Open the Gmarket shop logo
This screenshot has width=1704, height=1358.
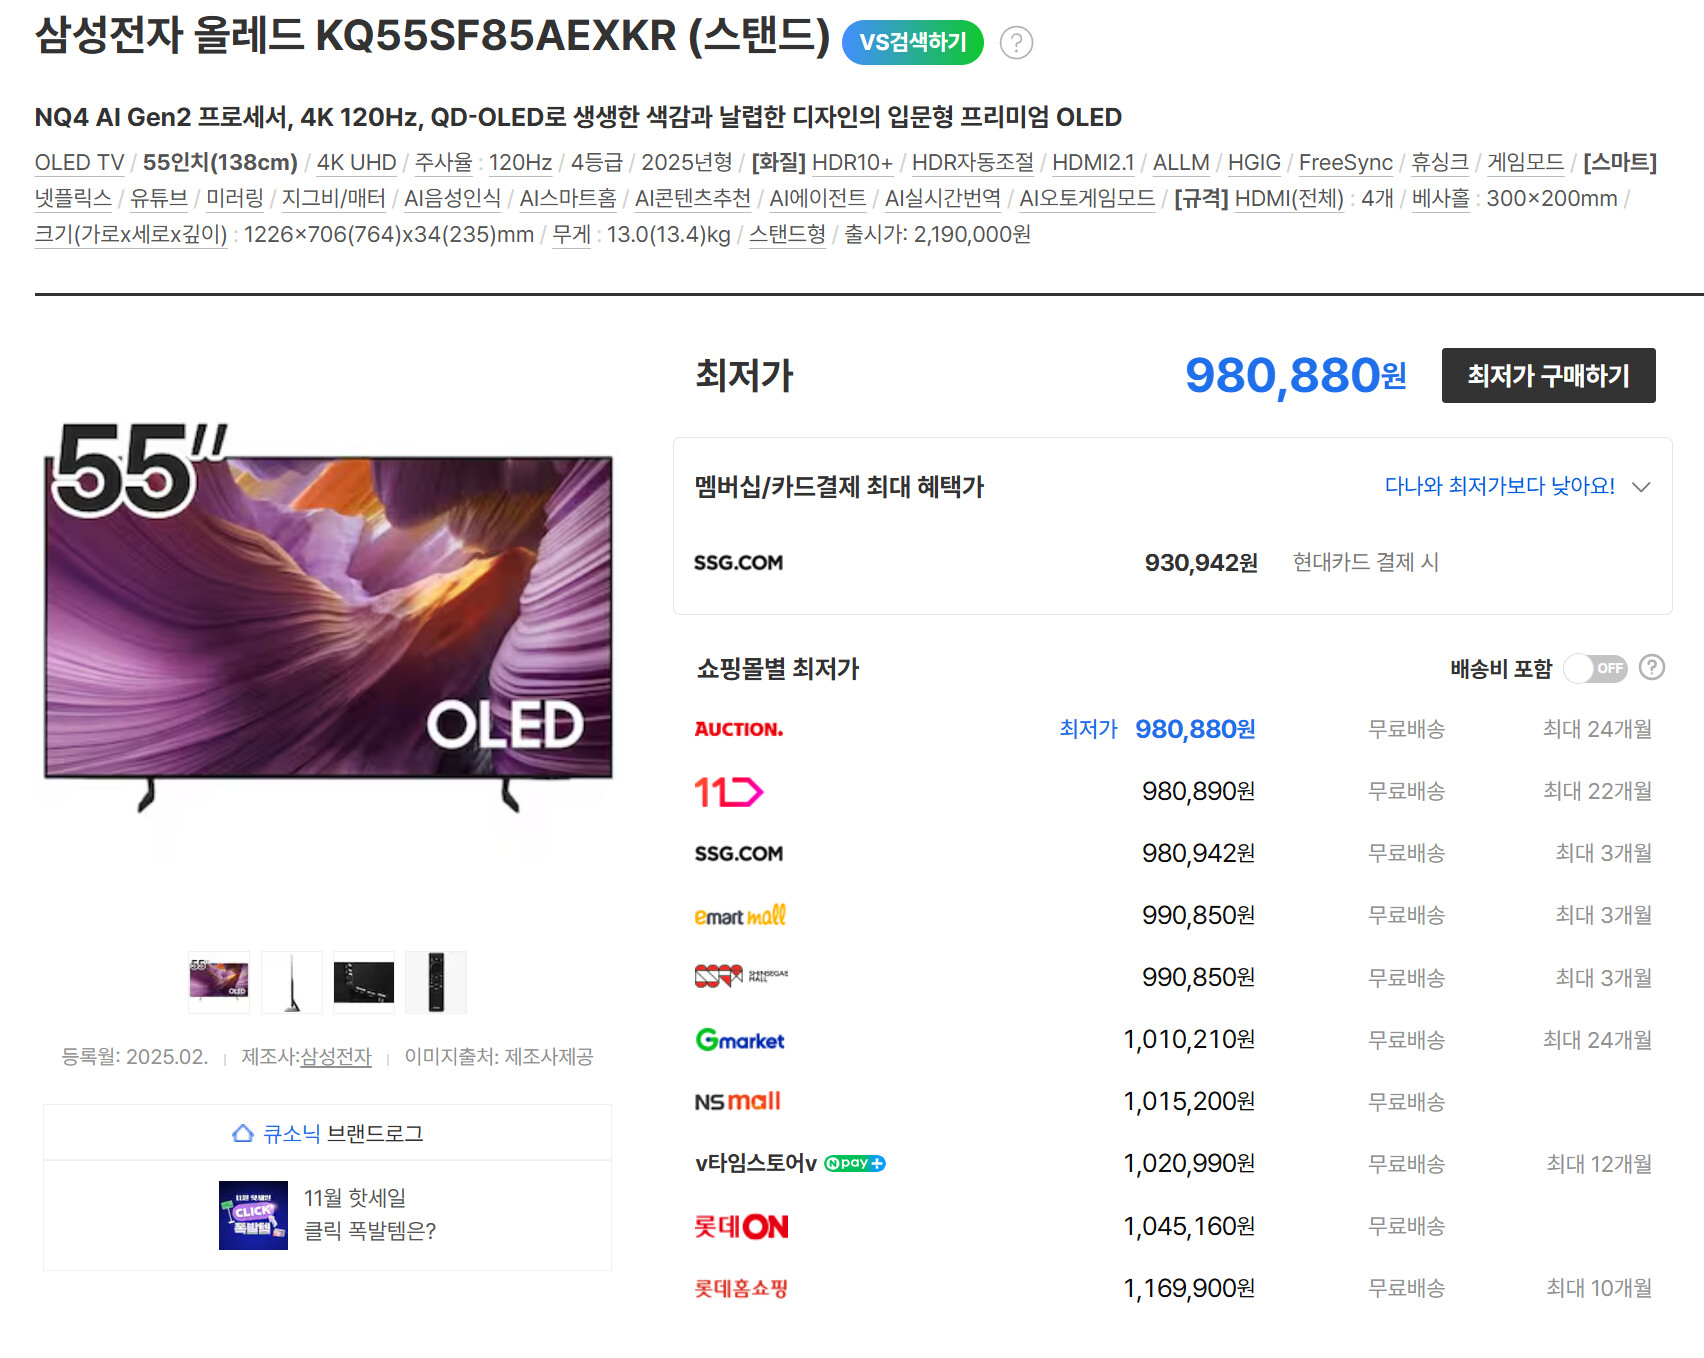coord(740,1040)
